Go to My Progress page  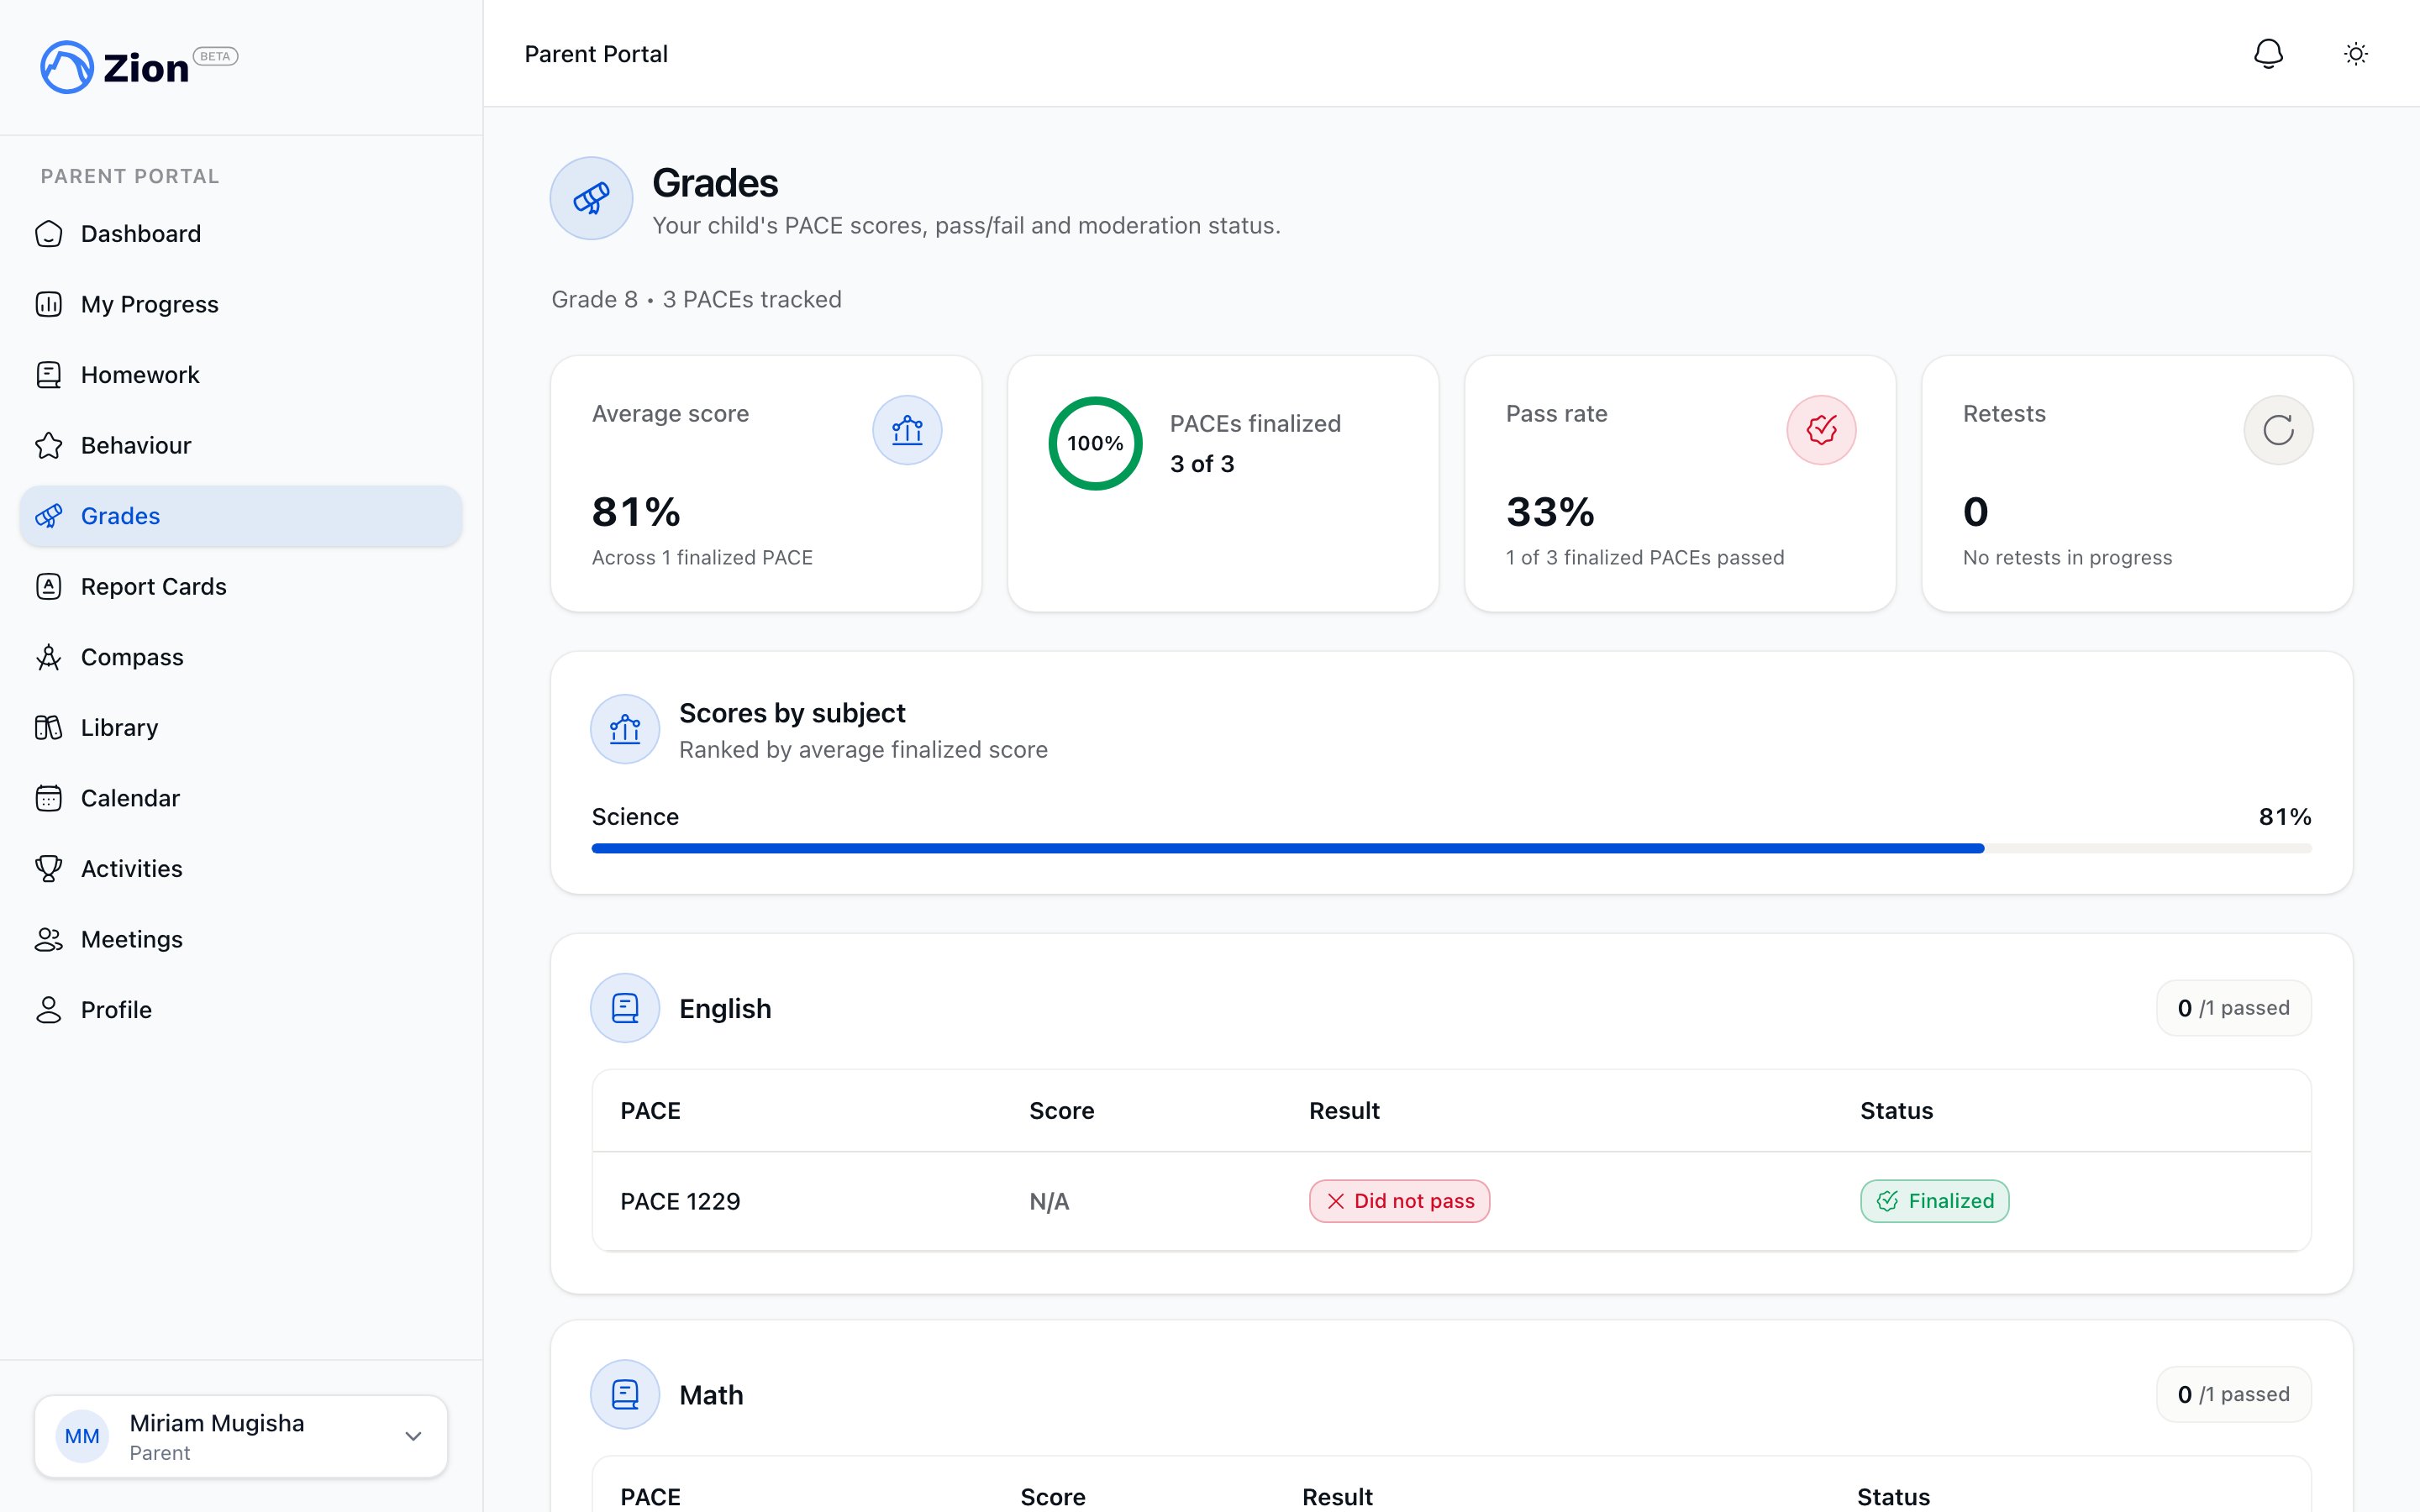coord(241,304)
